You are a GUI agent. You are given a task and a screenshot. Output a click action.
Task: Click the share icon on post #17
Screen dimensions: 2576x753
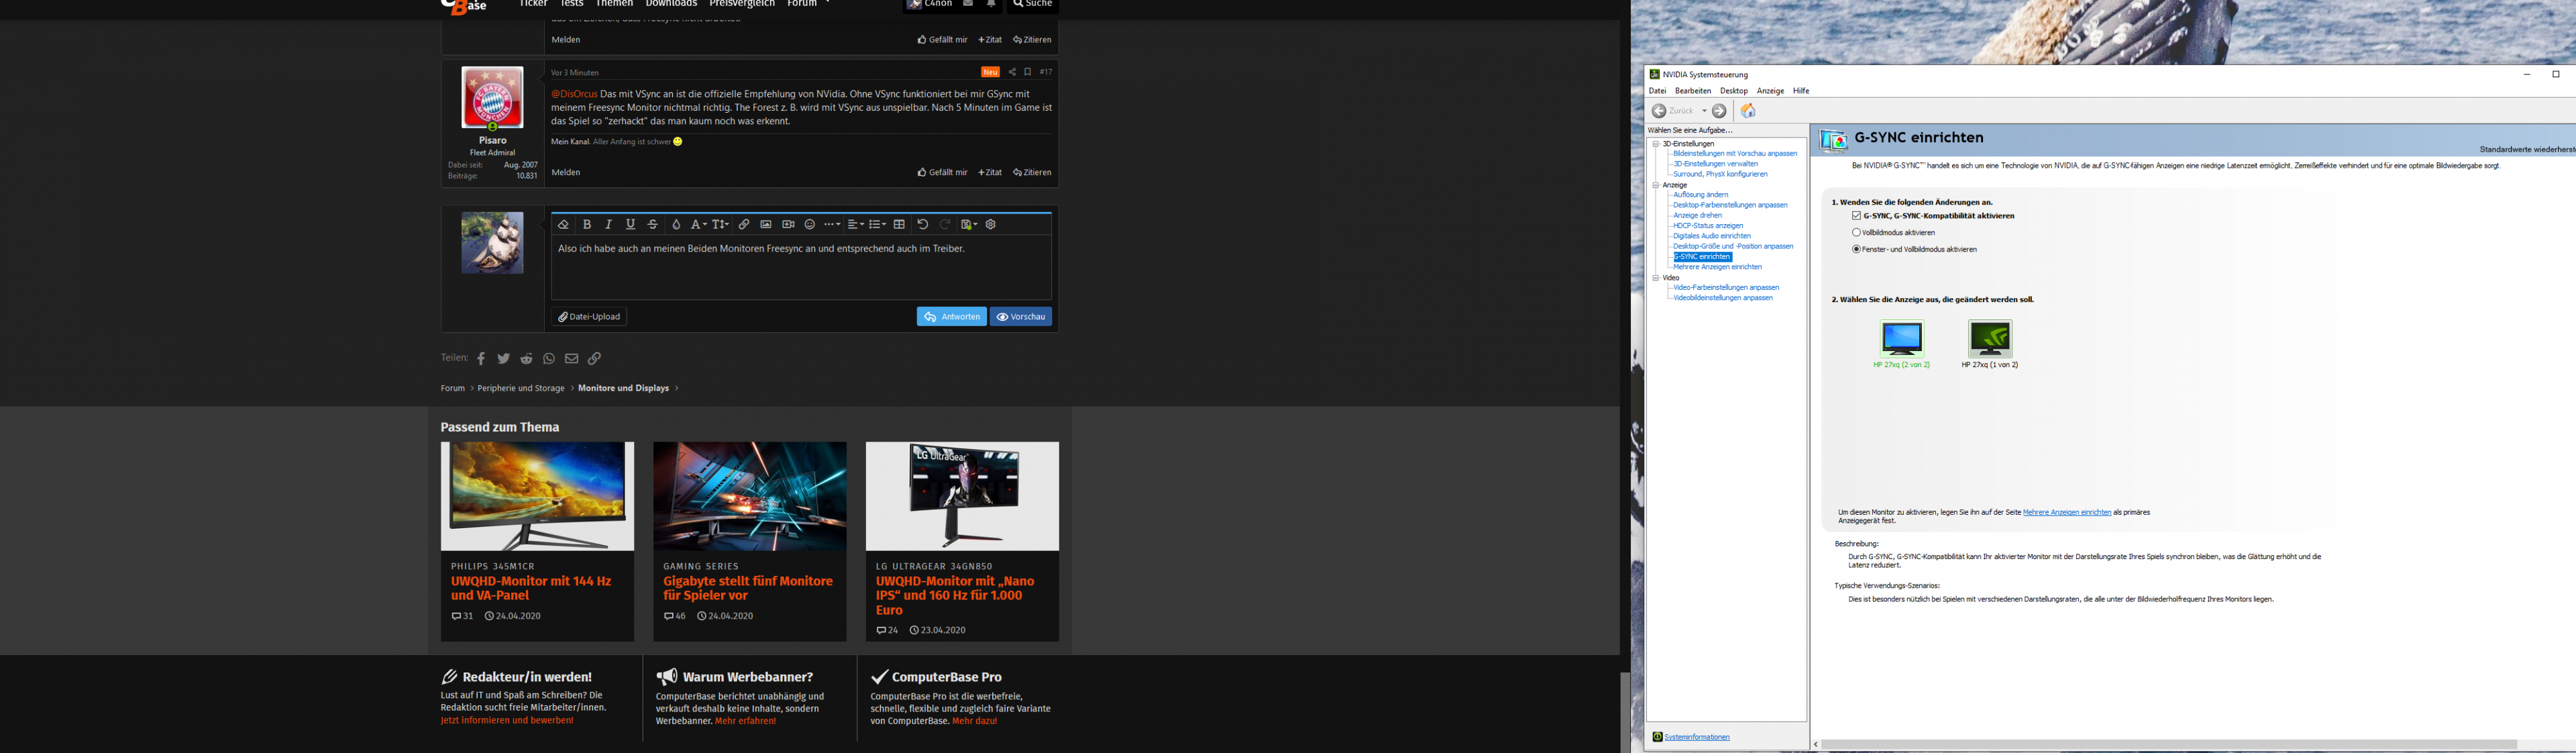click(1012, 72)
